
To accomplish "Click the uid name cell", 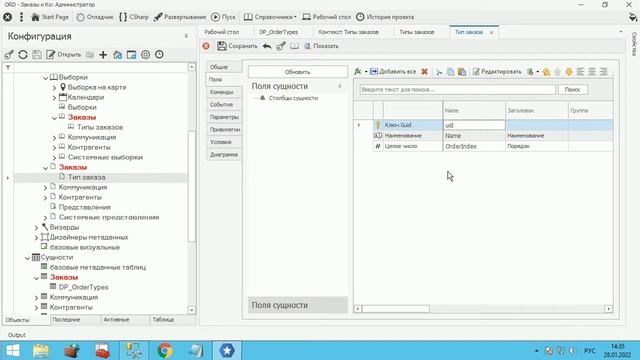I will (x=474, y=125).
